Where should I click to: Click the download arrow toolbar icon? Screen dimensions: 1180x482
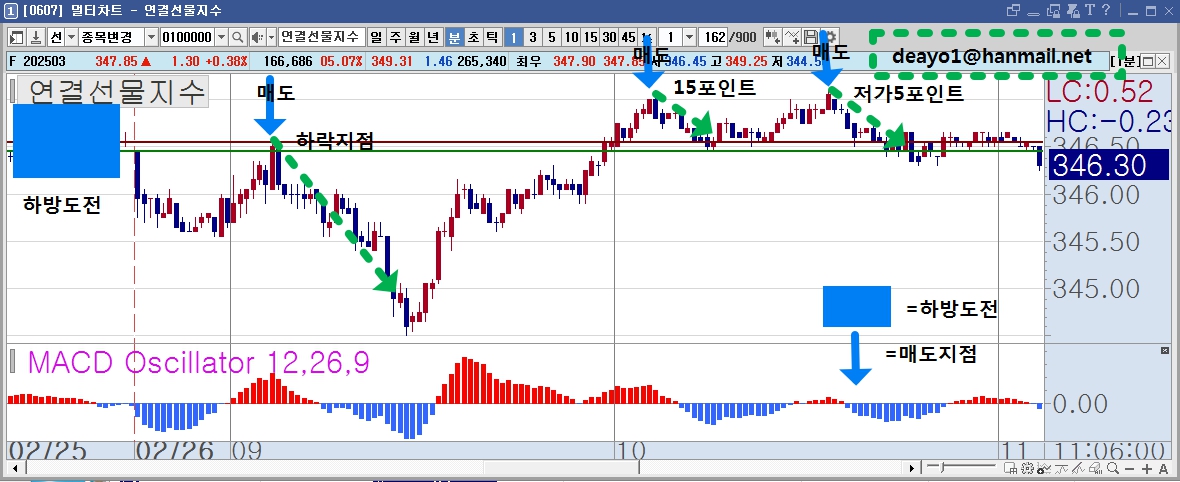[35, 37]
